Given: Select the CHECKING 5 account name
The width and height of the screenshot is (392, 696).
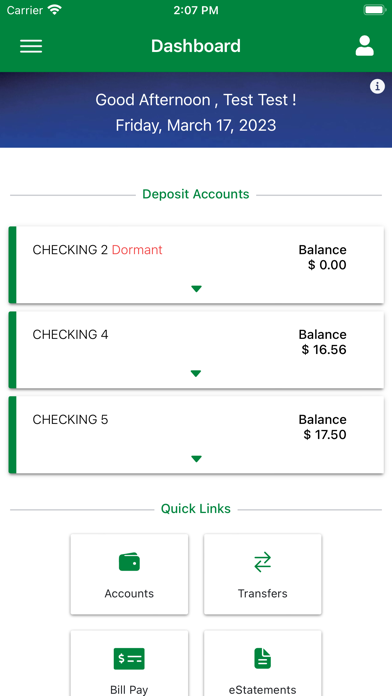Looking at the screenshot, I should (x=70, y=419).
